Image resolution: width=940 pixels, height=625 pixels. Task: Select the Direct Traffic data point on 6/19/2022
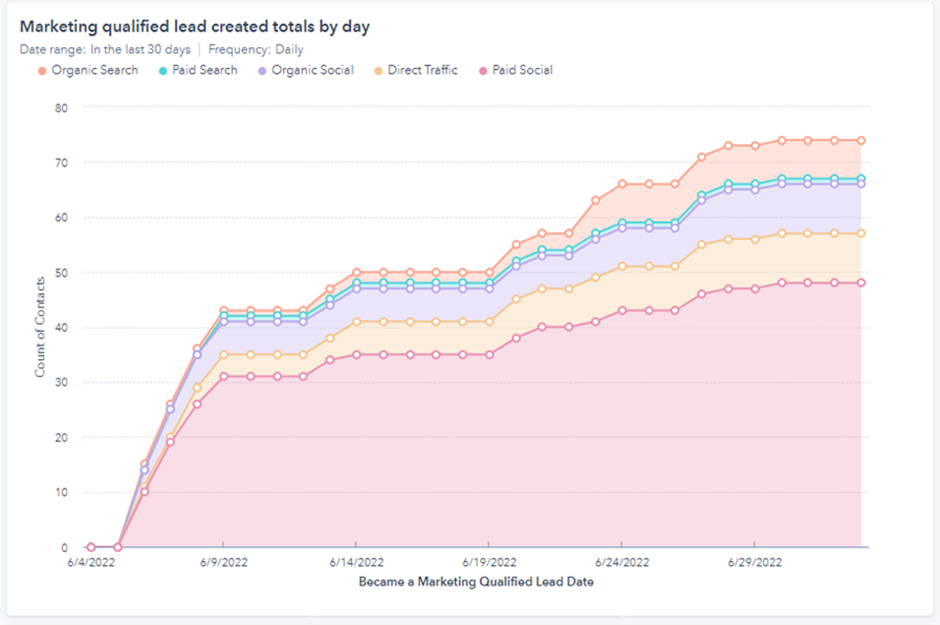click(489, 322)
